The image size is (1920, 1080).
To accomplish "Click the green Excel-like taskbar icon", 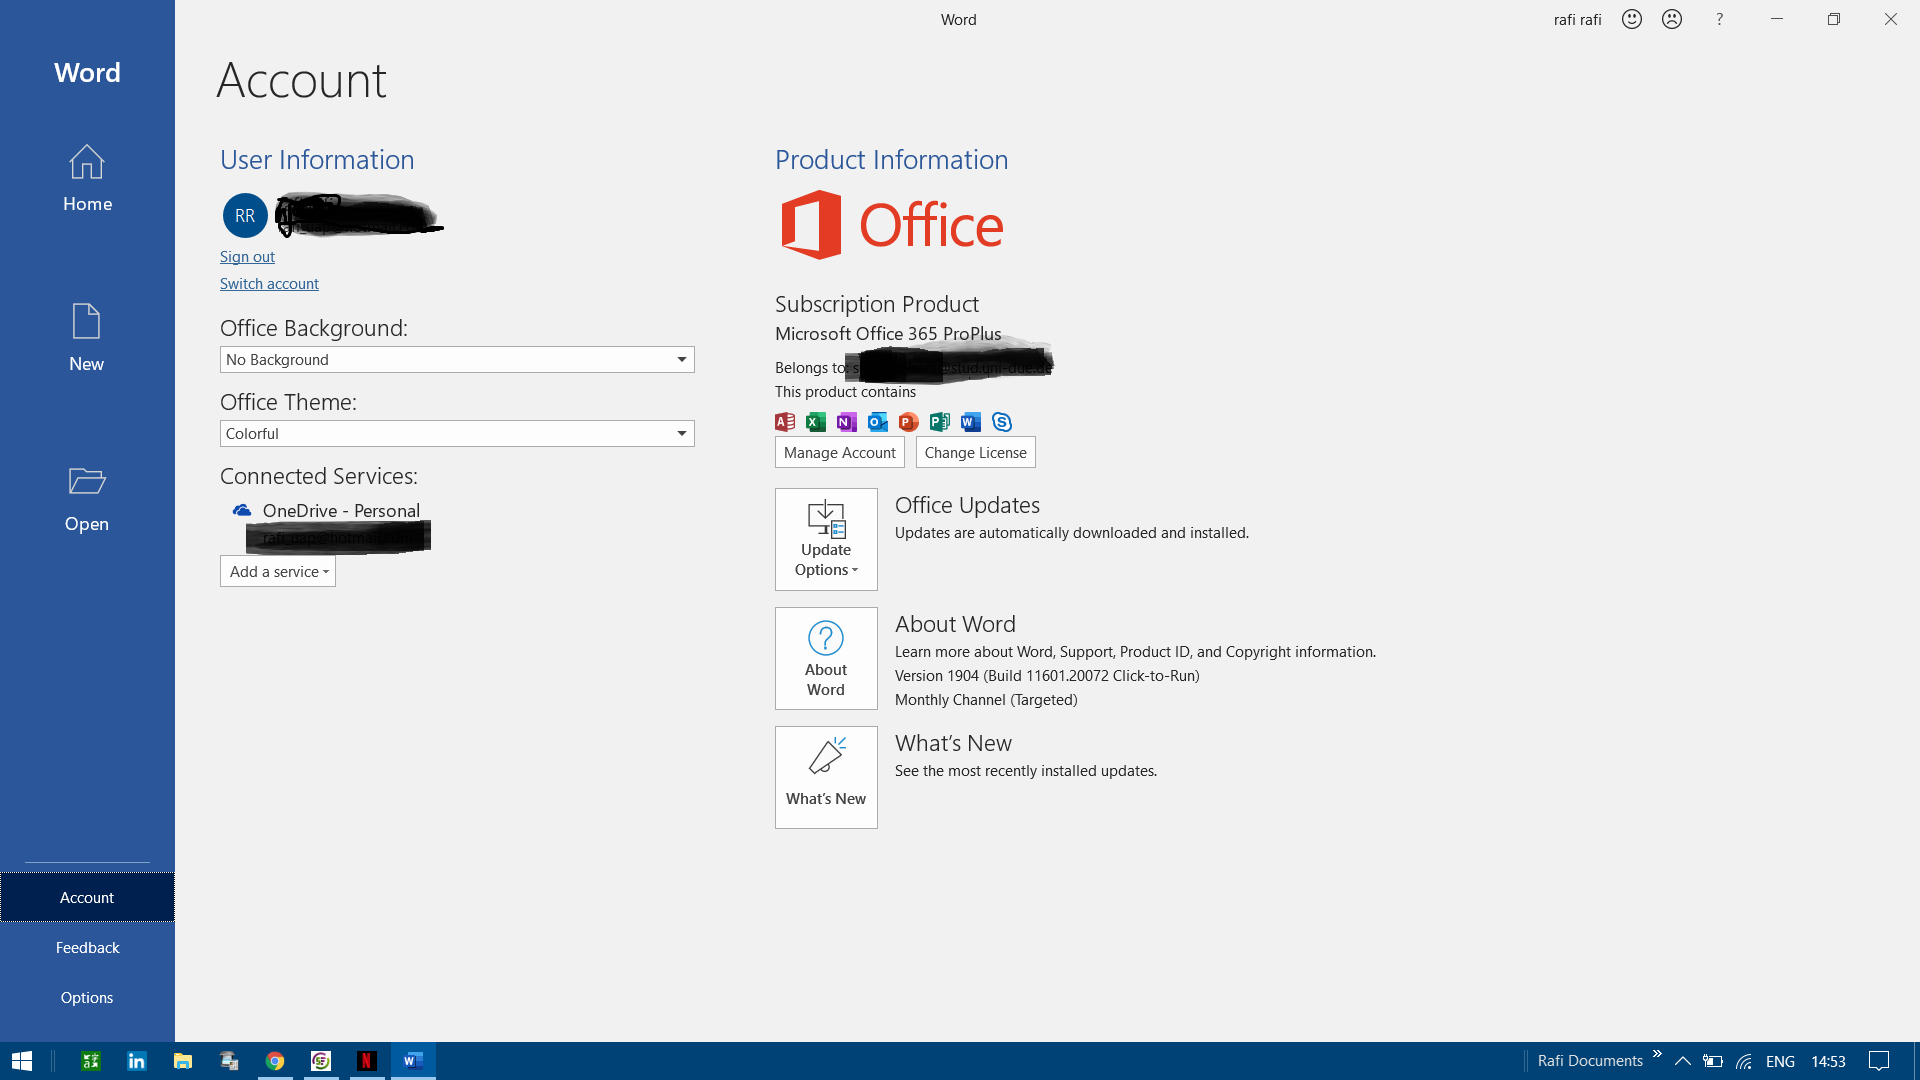I will click(x=91, y=1061).
